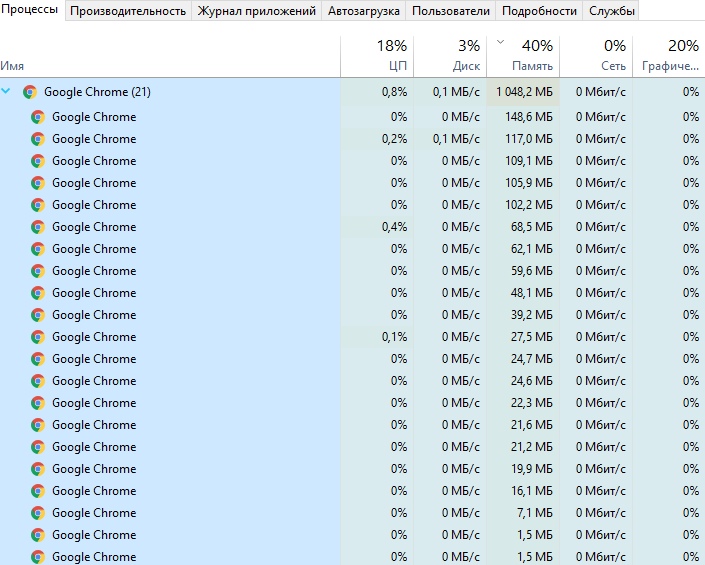Image resolution: width=705 pixels, height=565 pixels.
Task: Click the sort arrow above the 40% memory header
Action: click(500, 43)
